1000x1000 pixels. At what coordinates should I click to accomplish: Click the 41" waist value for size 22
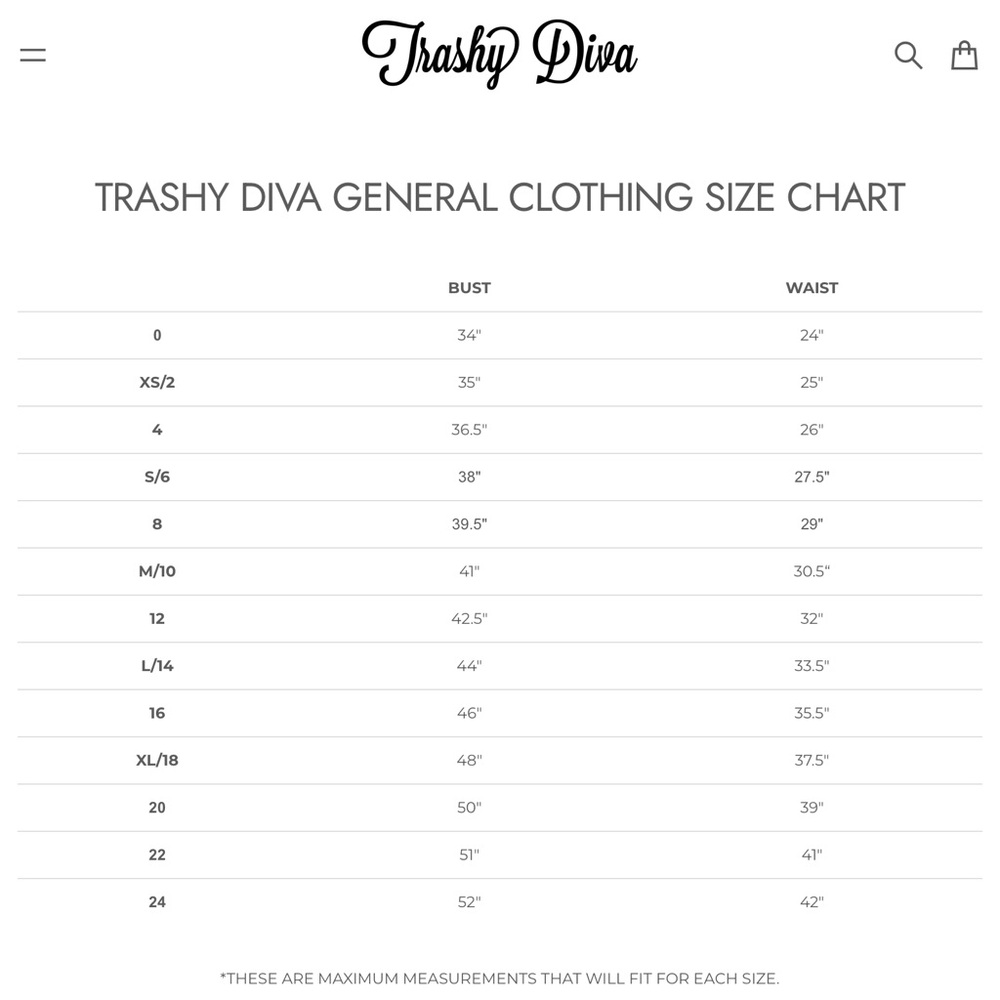(811, 855)
